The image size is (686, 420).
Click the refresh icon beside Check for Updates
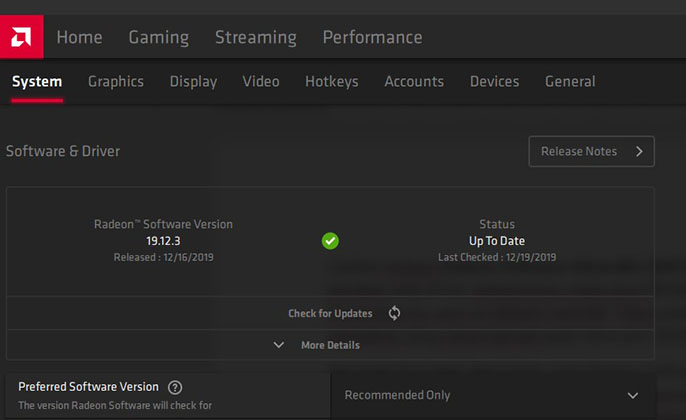coord(394,313)
